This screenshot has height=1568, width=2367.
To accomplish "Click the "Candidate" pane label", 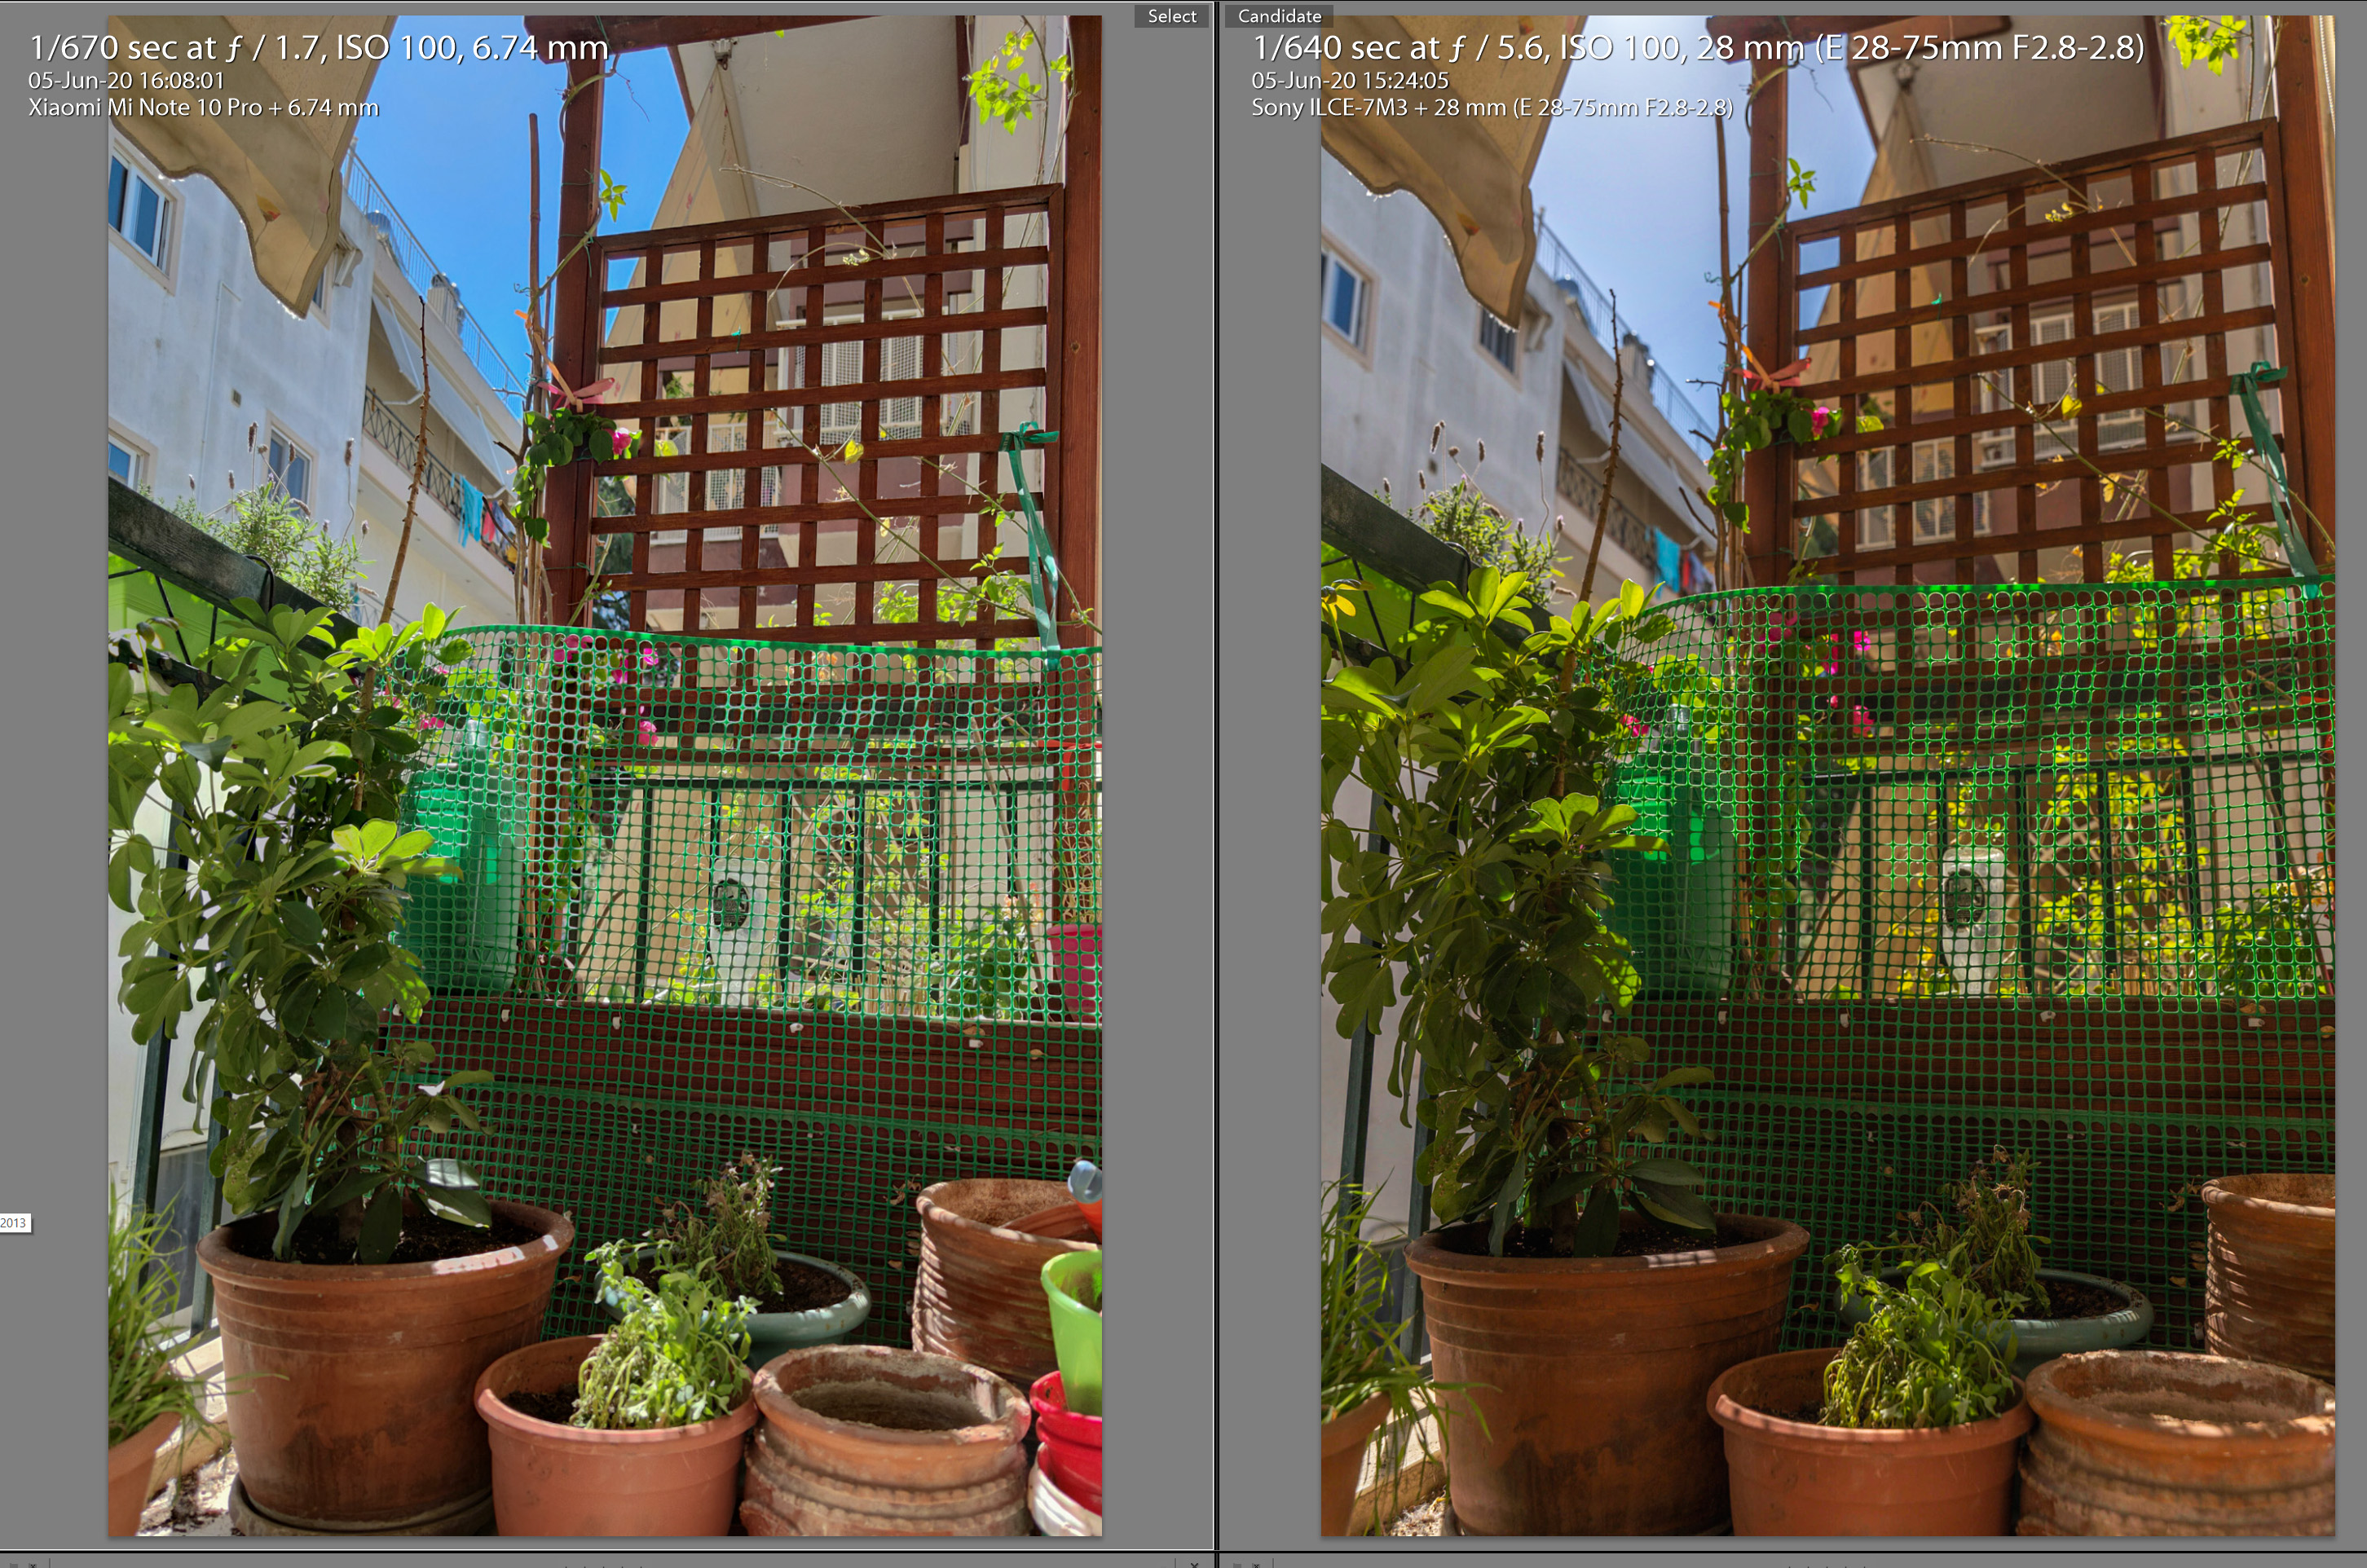I will point(1279,16).
